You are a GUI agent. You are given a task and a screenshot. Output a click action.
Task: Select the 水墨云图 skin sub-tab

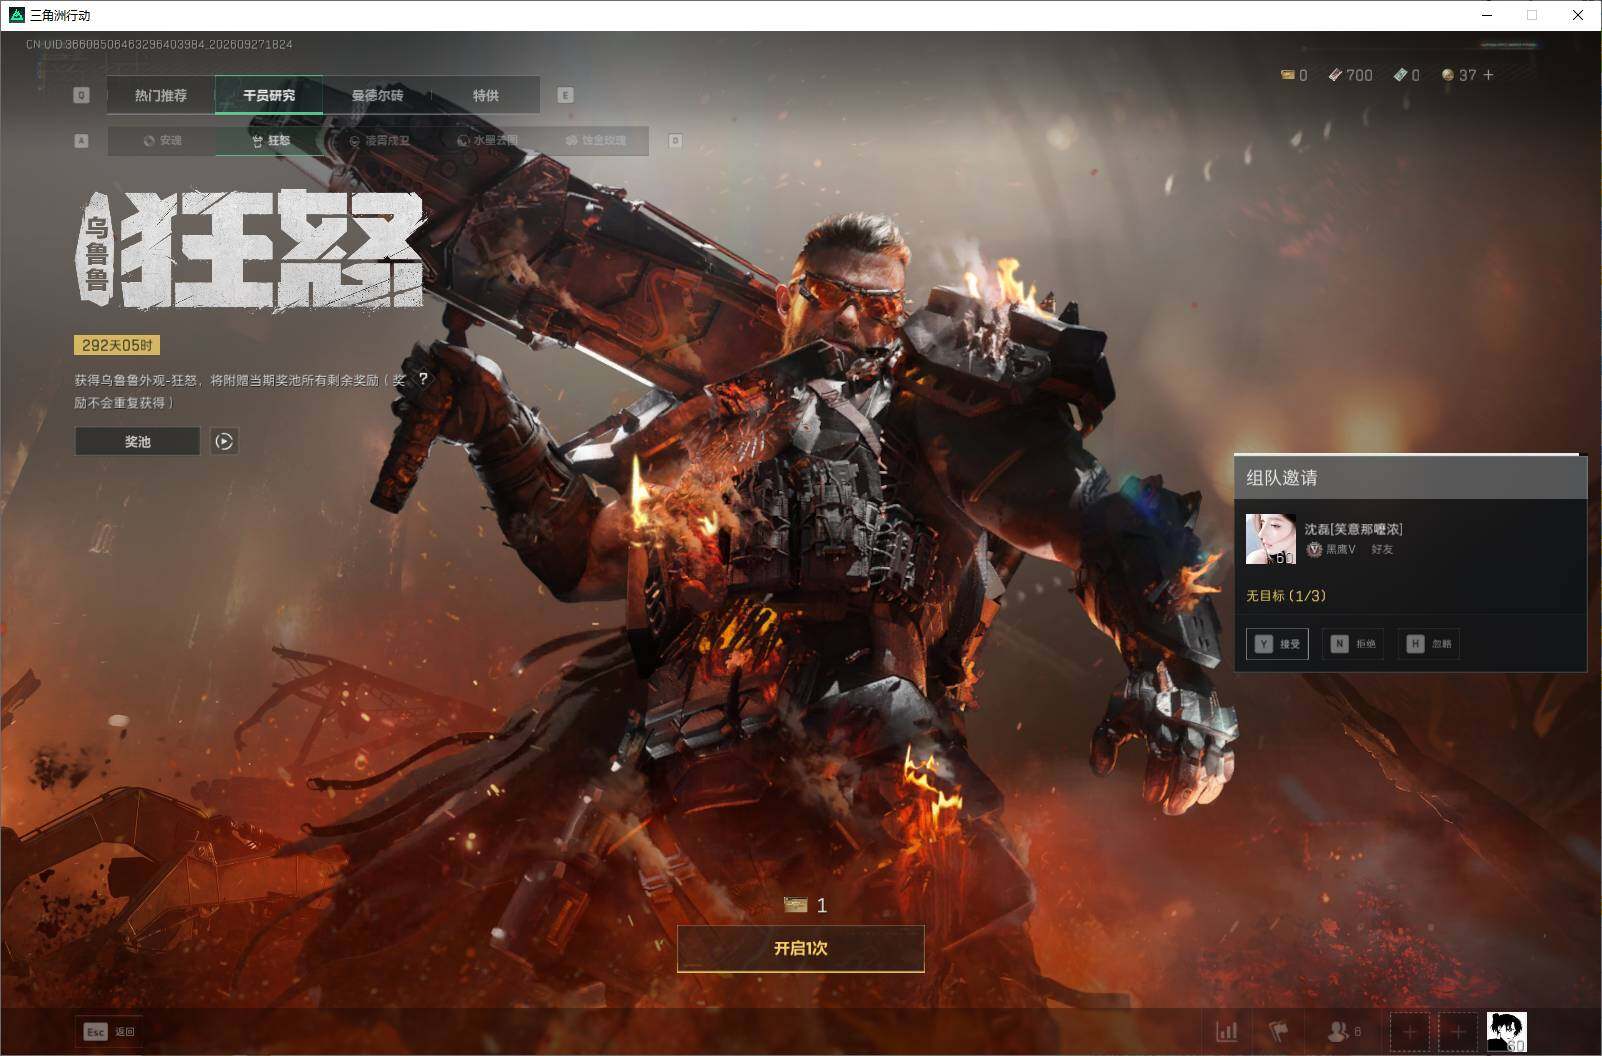click(x=487, y=141)
